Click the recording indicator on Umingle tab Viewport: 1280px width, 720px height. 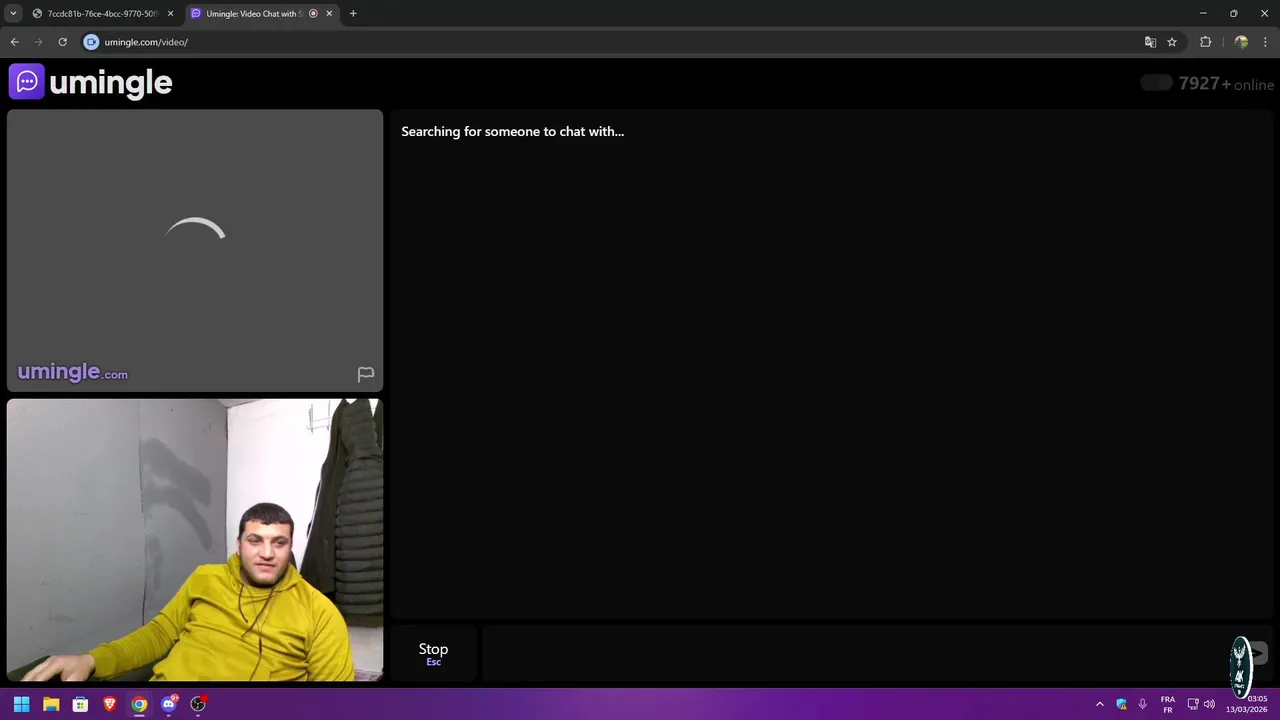tap(313, 14)
